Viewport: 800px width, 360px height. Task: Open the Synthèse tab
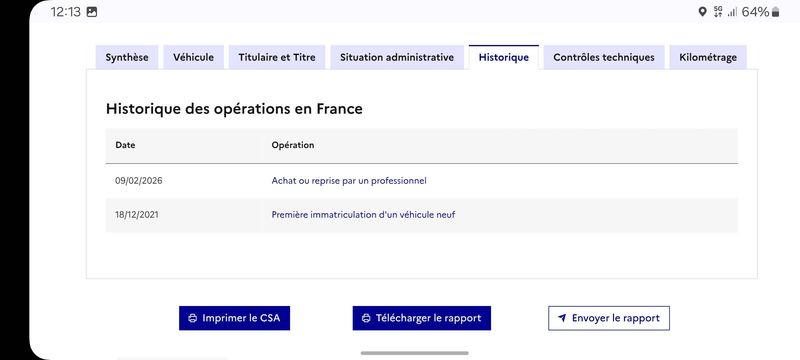click(127, 57)
